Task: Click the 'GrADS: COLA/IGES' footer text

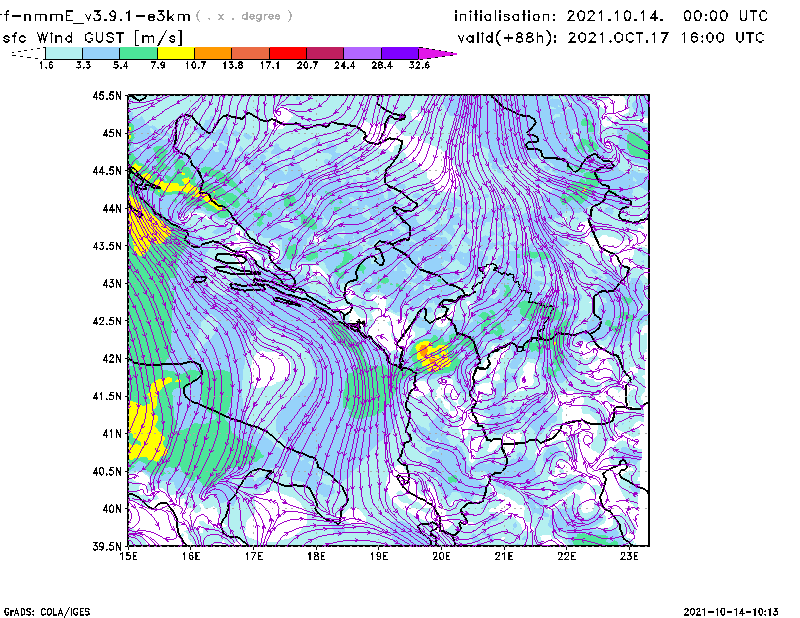Action: pos(47,612)
